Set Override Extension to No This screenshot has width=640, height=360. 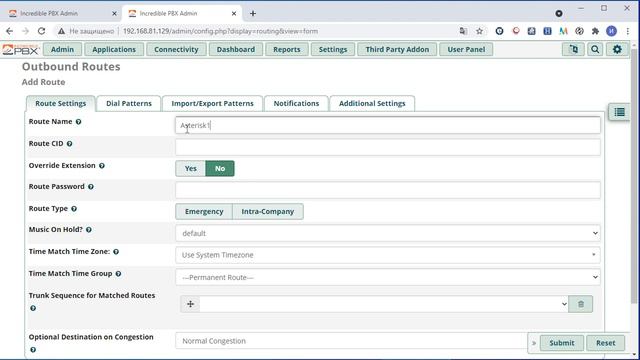click(x=220, y=169)
